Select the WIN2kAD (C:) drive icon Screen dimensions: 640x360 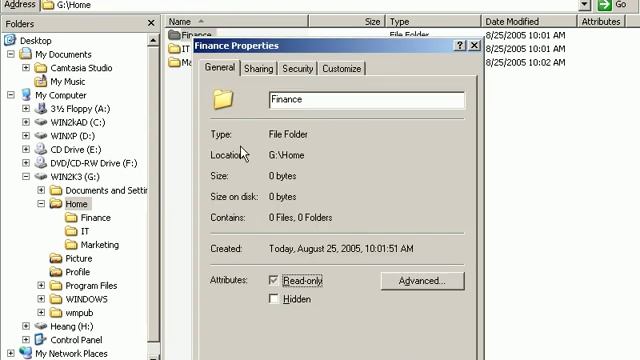41,122
